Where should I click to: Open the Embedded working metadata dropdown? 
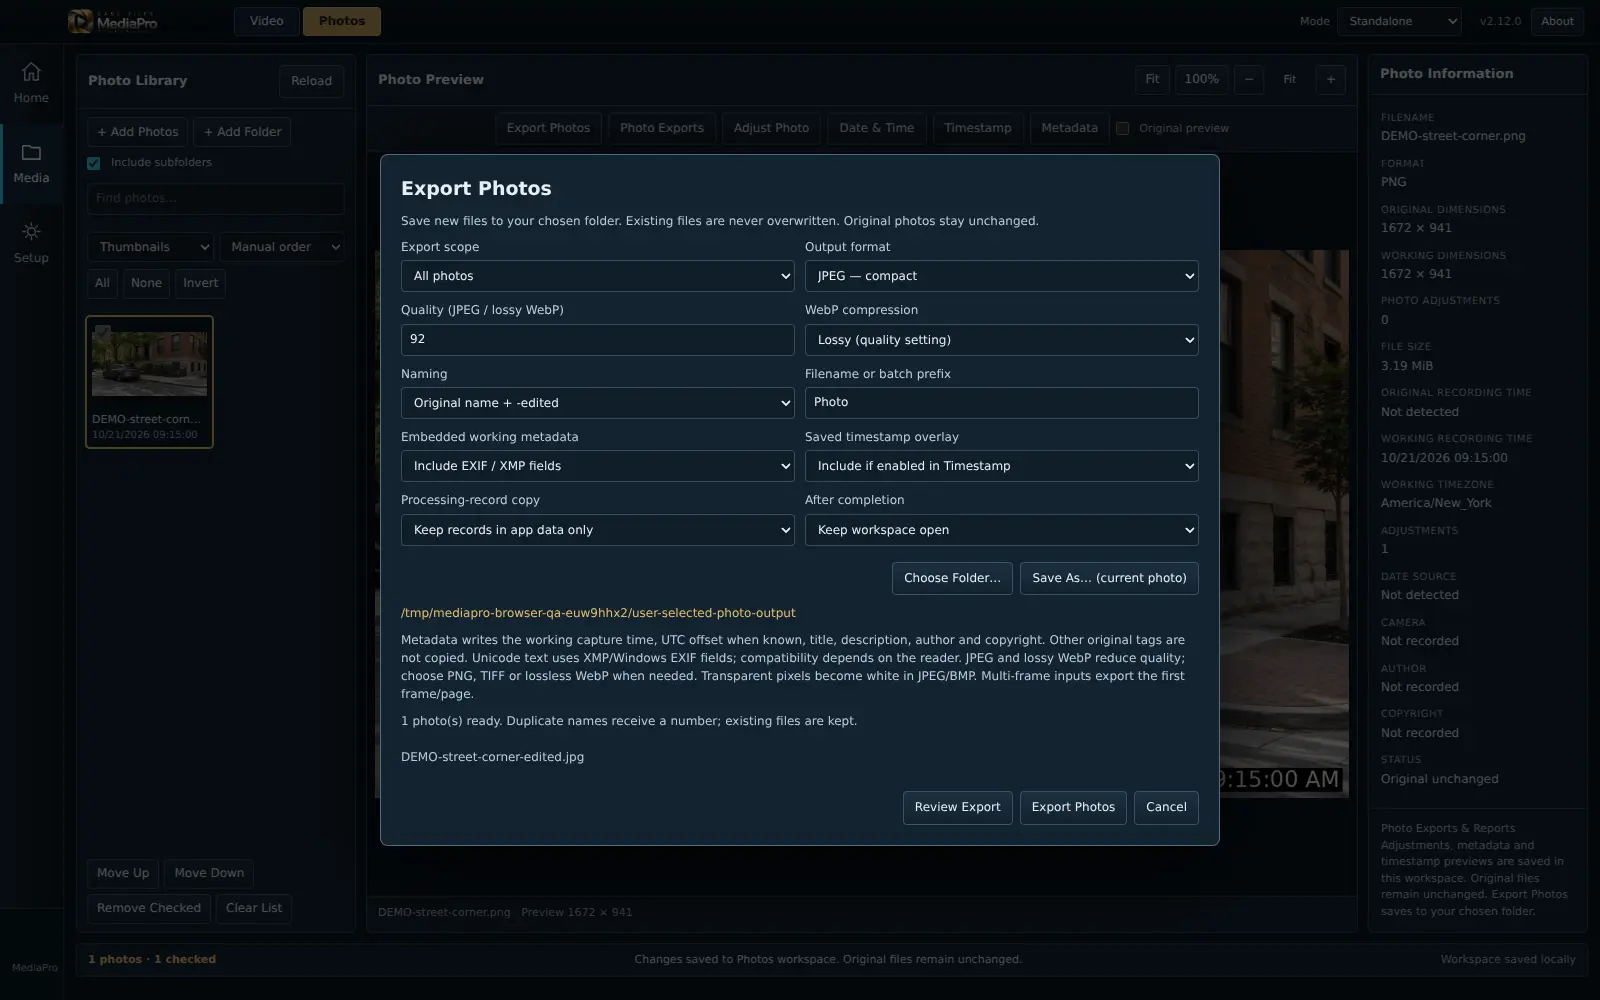click(x=598, y=466)
